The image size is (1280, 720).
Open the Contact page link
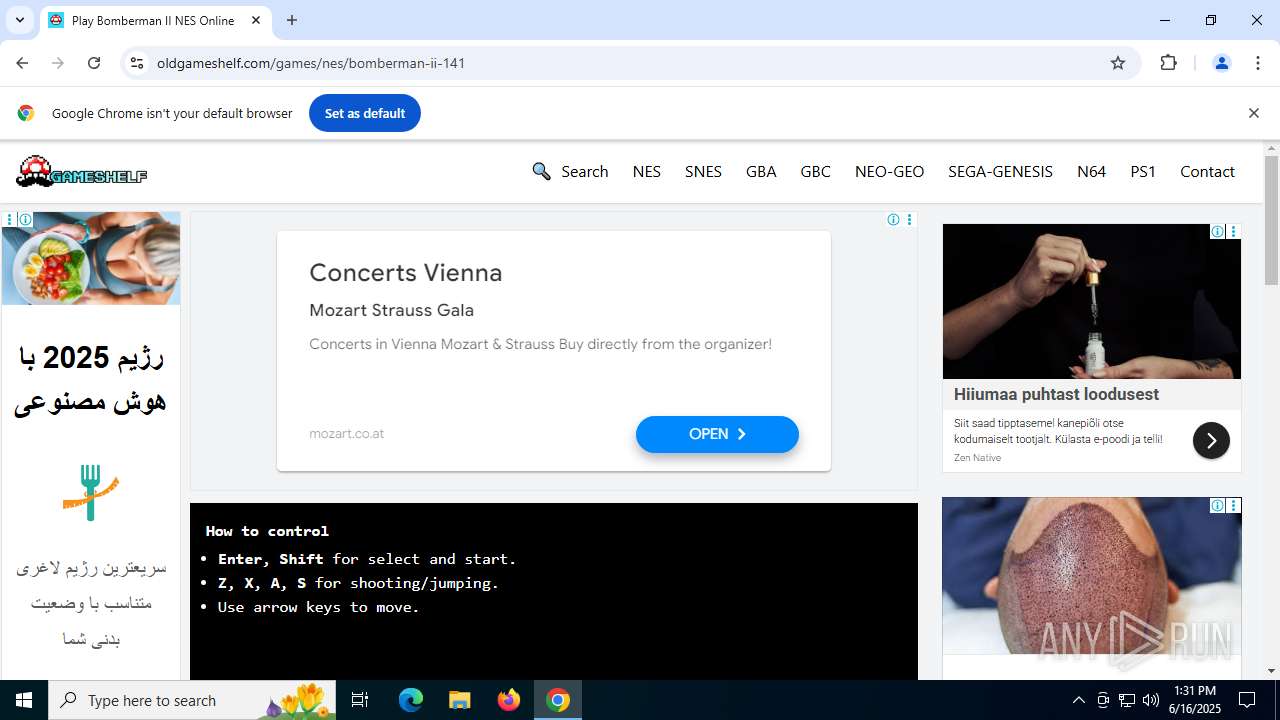pos(1207,171)
